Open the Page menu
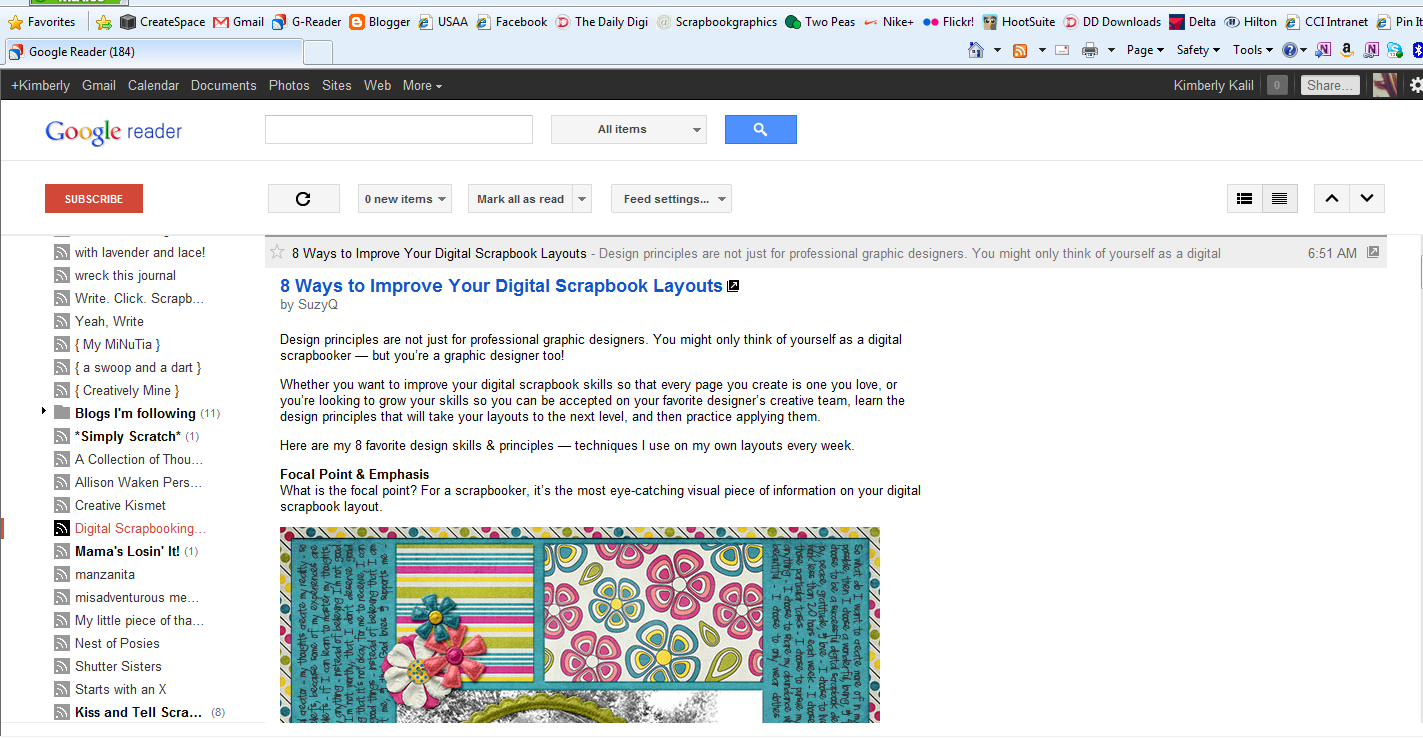This screenshot has height=738, width=1423. point(1145,50)
